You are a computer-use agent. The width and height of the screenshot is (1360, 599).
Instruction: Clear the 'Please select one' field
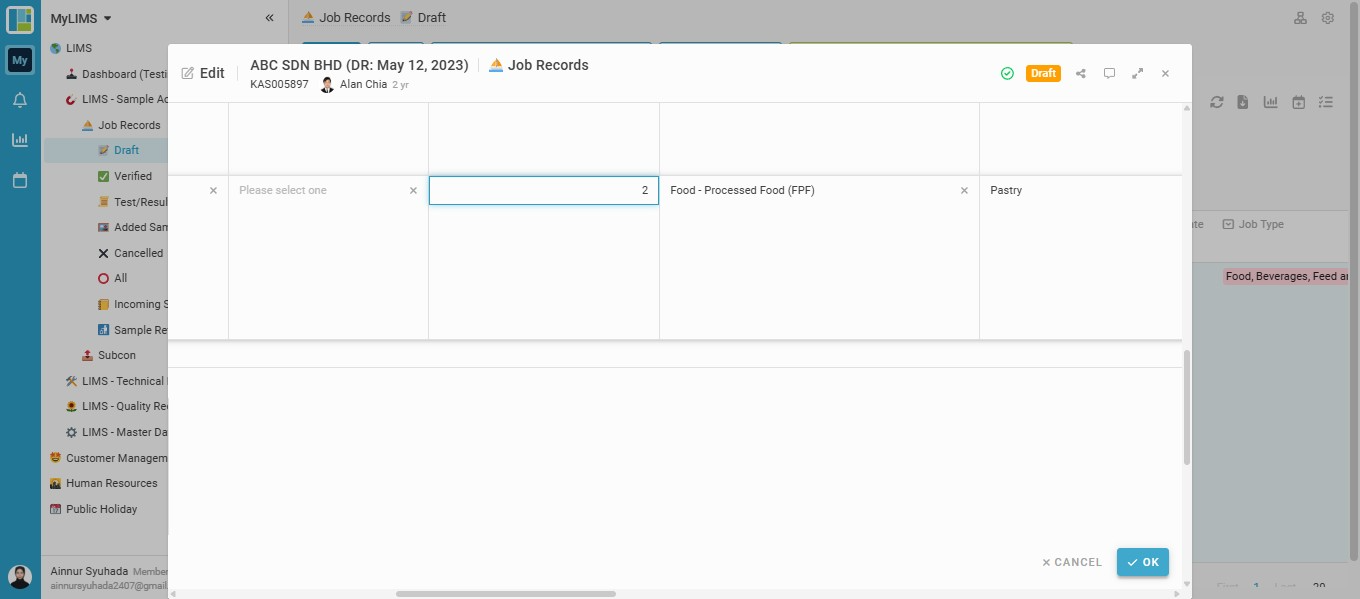[413, 190]
